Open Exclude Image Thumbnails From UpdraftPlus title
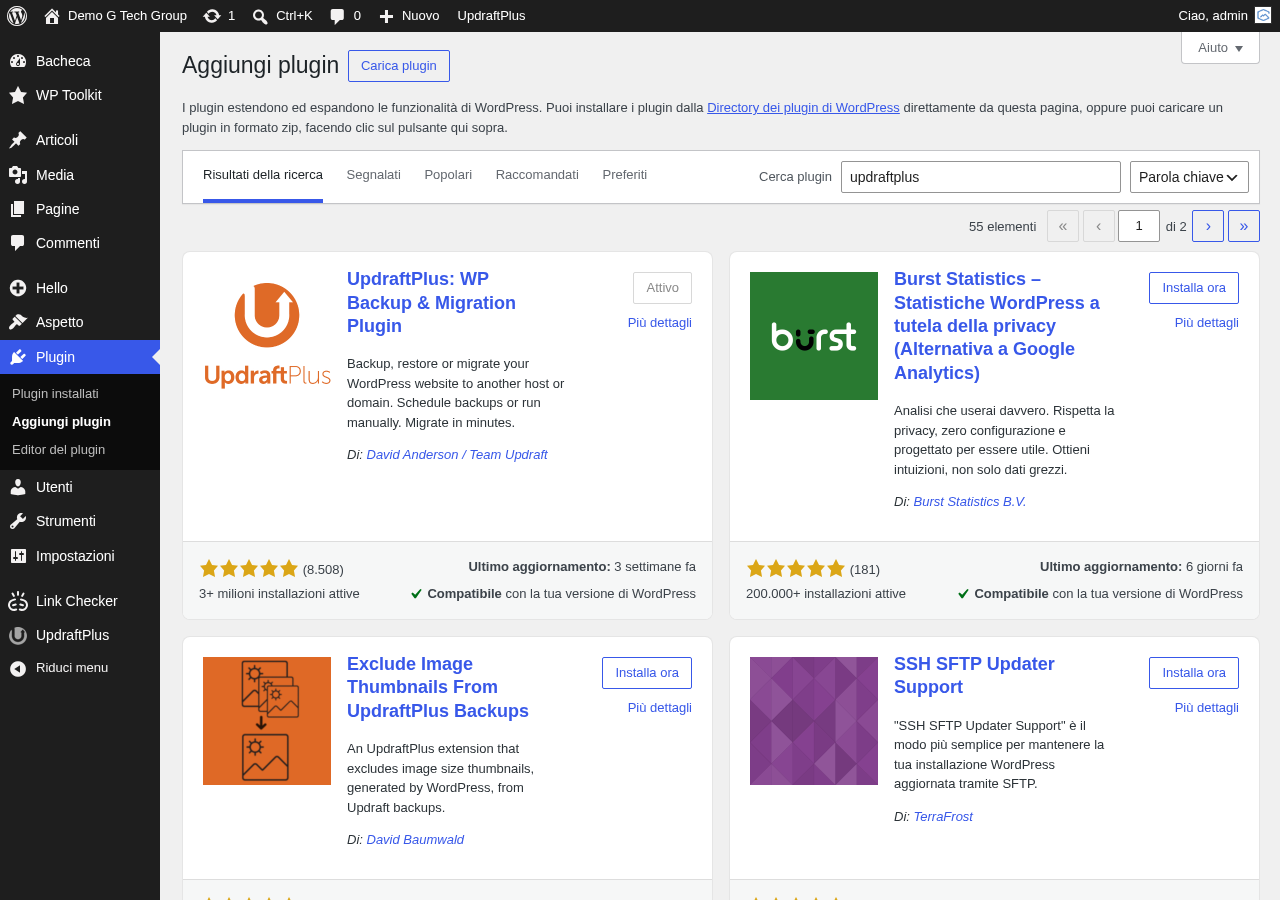Image resolution: width=1280 pixels, height=900 pixels. coord(438,687)
